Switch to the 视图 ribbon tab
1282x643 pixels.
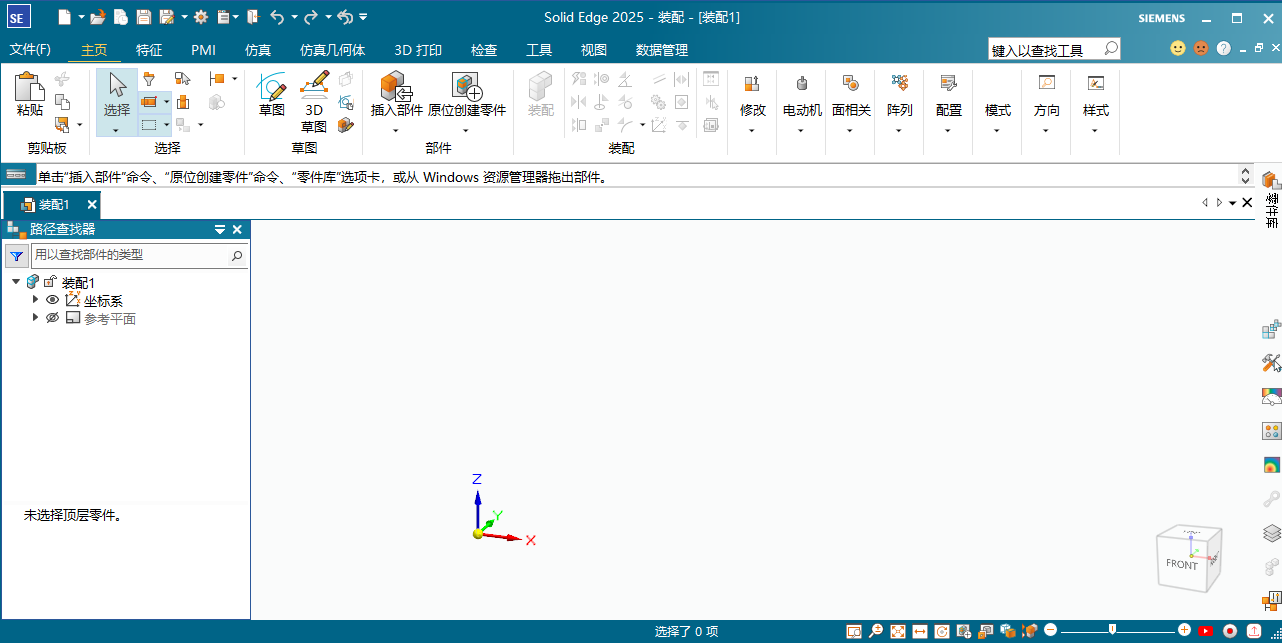(x=594, y=50)
